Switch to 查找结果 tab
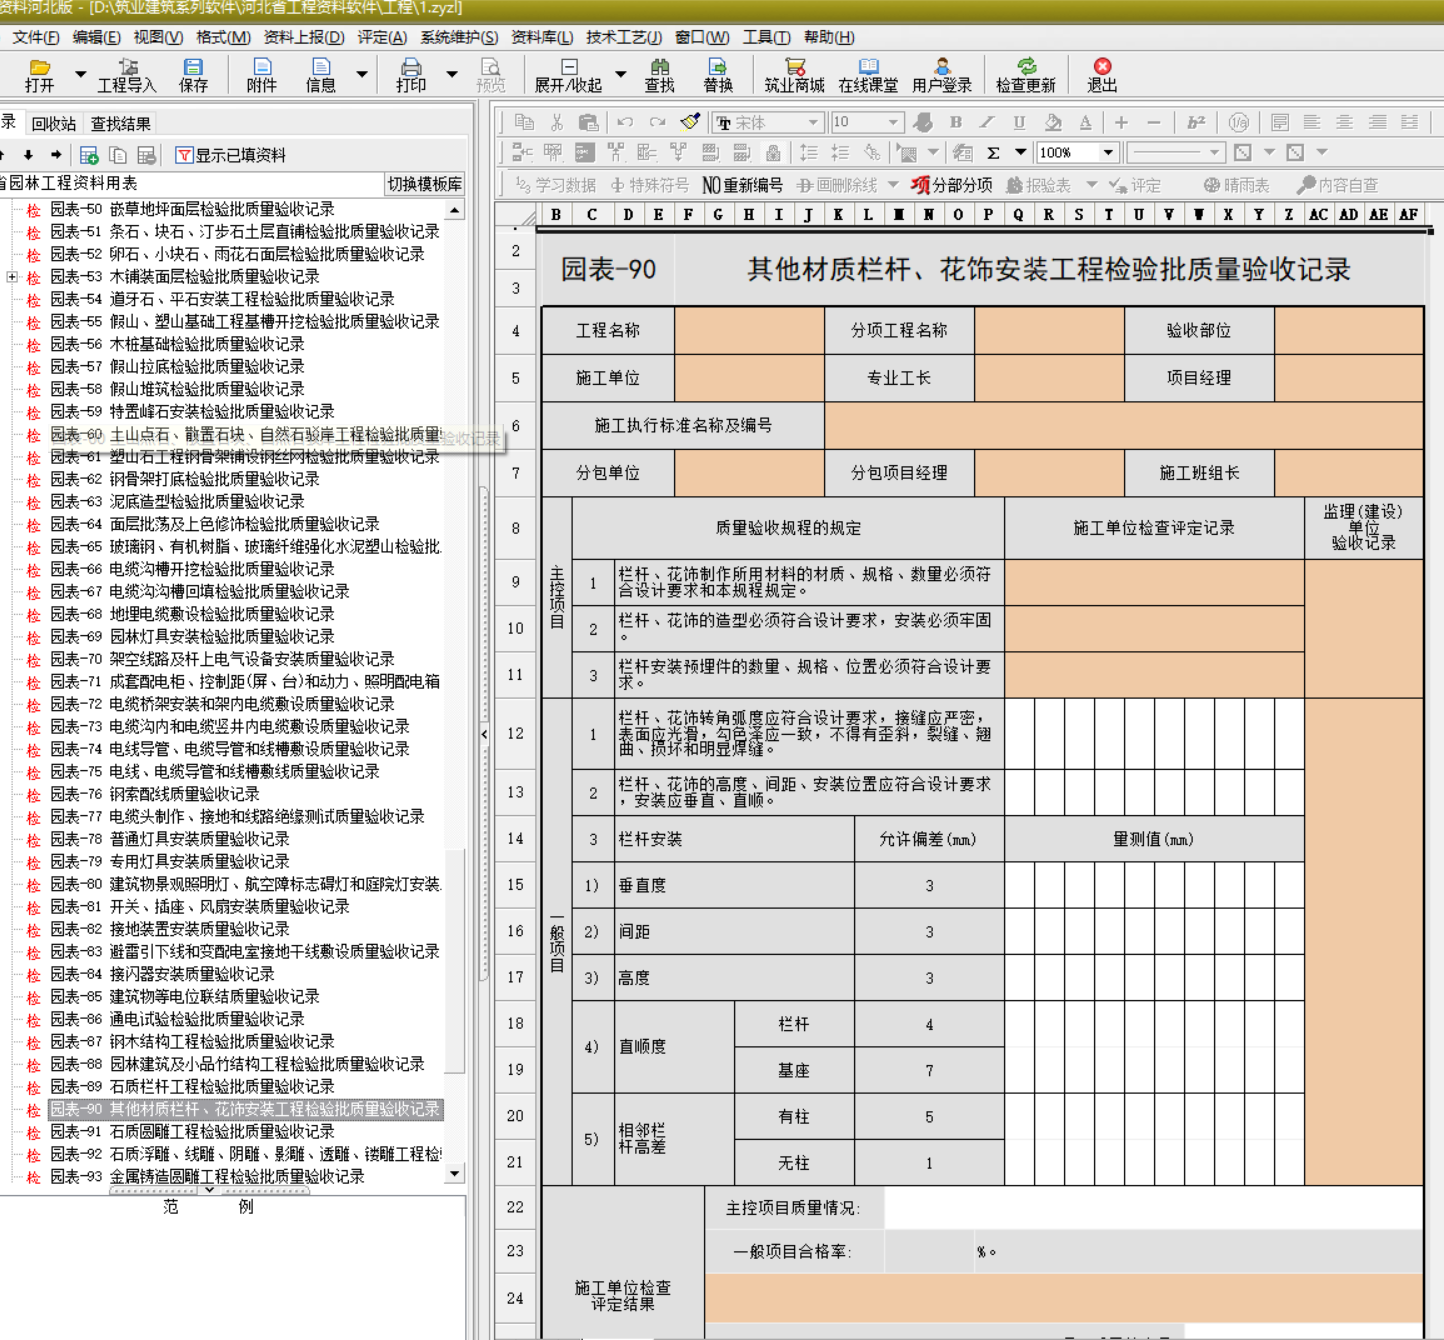Viewport: 1444px width, 1340px height. (x=120, y=124)
